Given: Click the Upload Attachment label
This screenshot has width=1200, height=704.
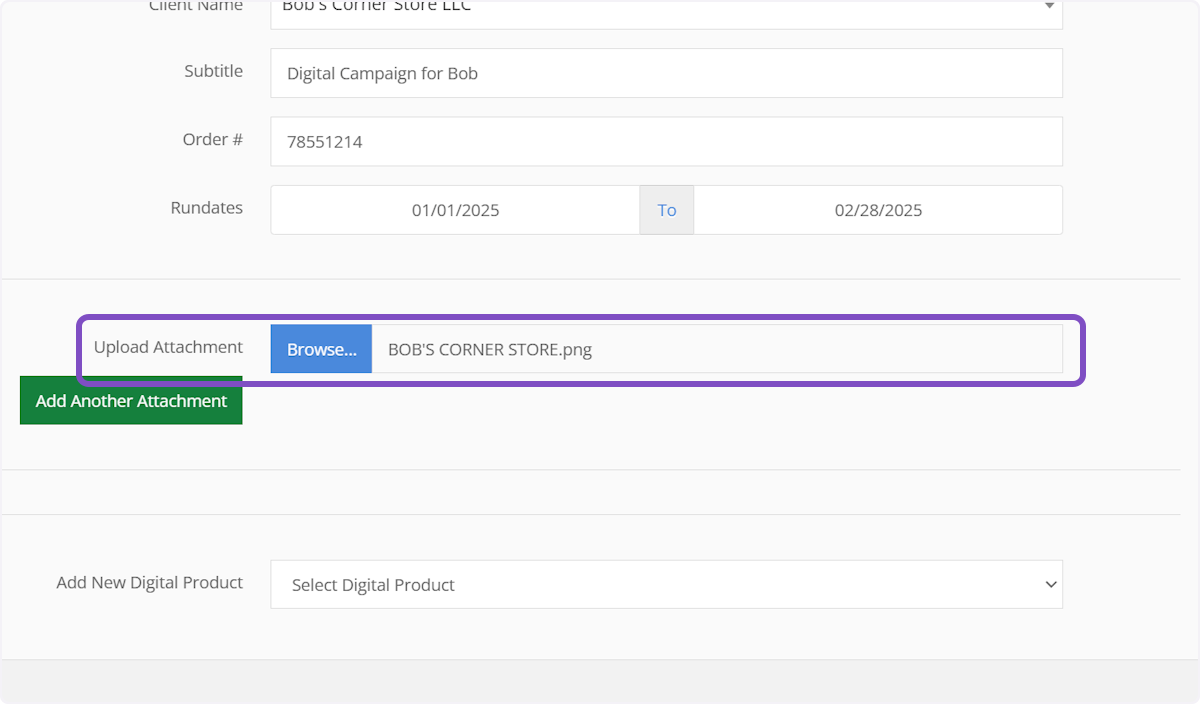Looking at the screenshot, I should [168, 347].
